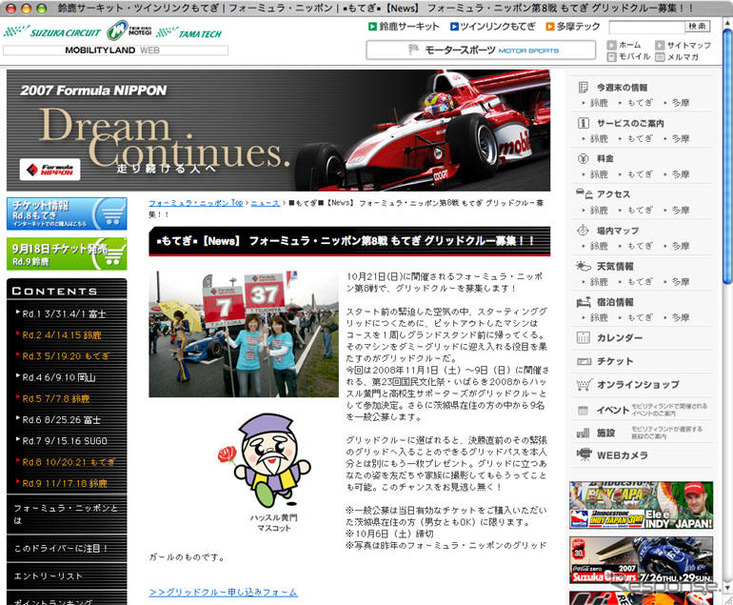Click the access car icon
Image resolution: width=733 pixels, height=605 pixels.
coord(583,195)
